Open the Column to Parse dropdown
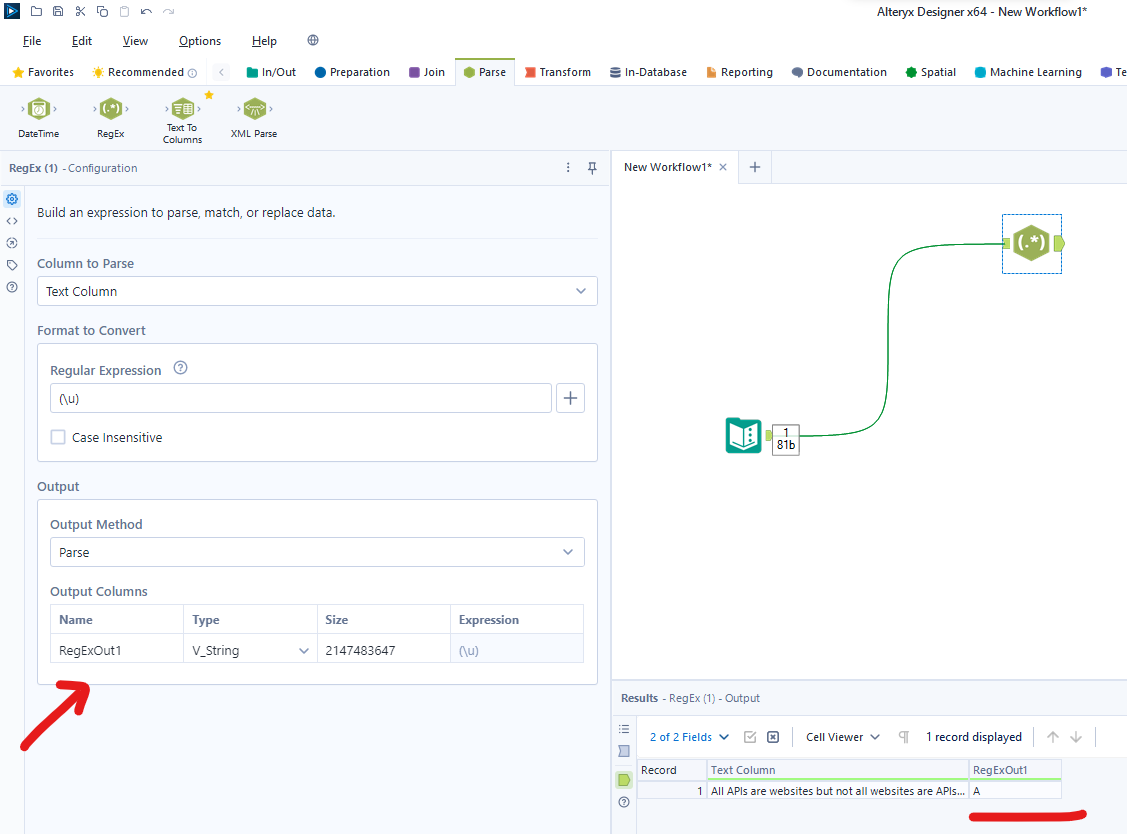1127x834 pixels. tap(317, 291)
